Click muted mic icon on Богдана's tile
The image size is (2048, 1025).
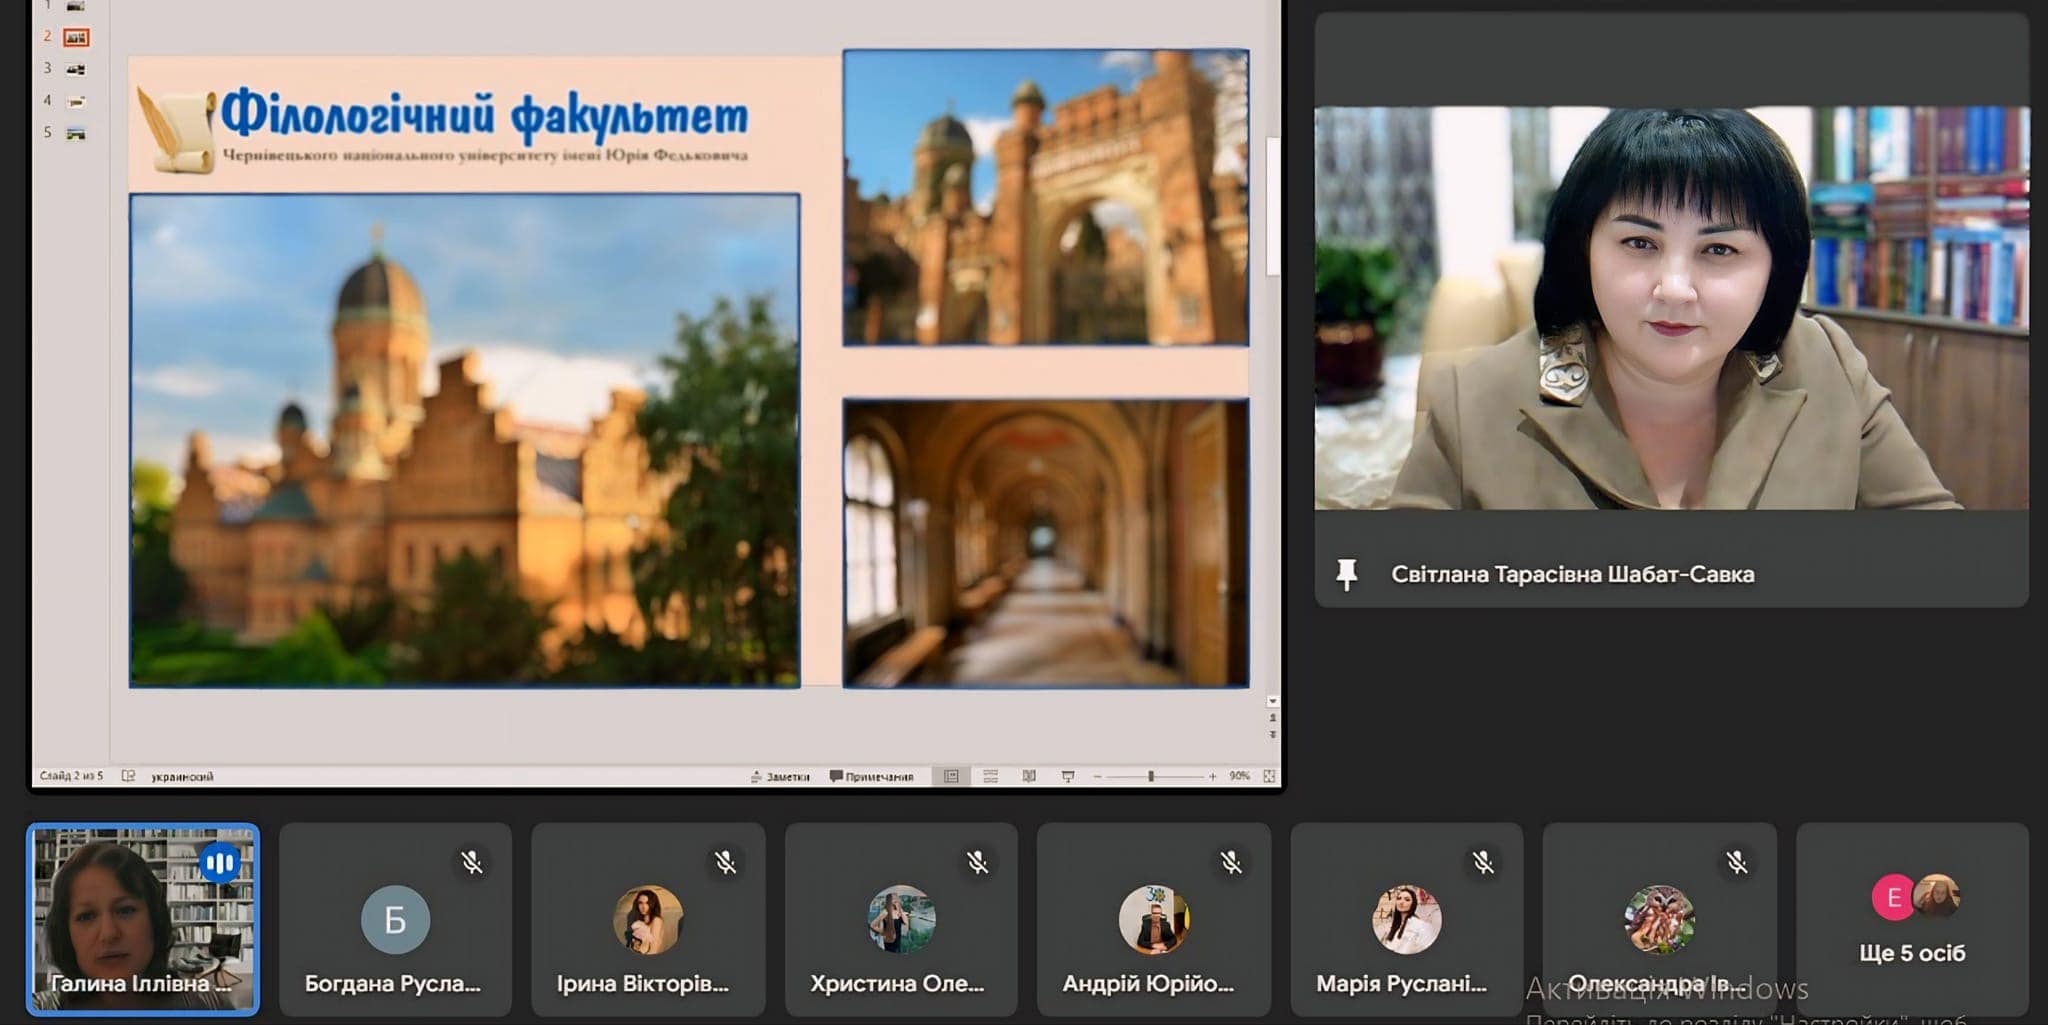[472, 862]
